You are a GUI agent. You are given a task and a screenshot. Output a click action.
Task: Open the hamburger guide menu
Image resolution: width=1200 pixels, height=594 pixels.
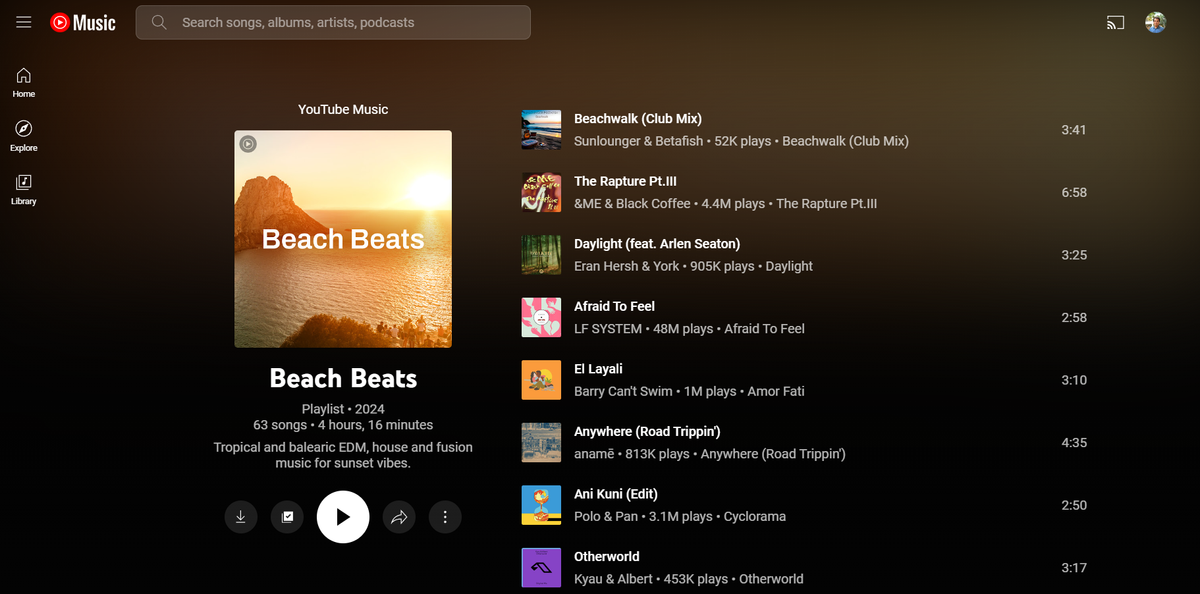[24, 22]
